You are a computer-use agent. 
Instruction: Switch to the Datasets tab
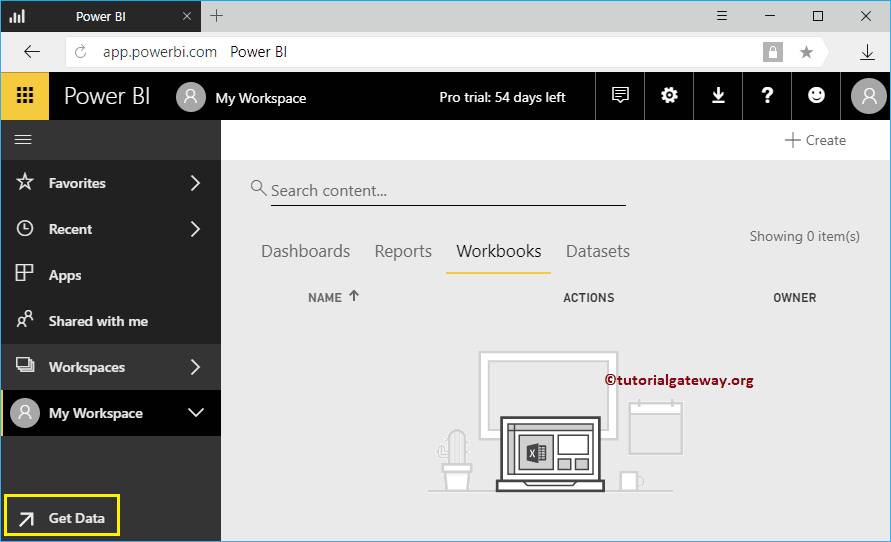[x=598, y=251]
